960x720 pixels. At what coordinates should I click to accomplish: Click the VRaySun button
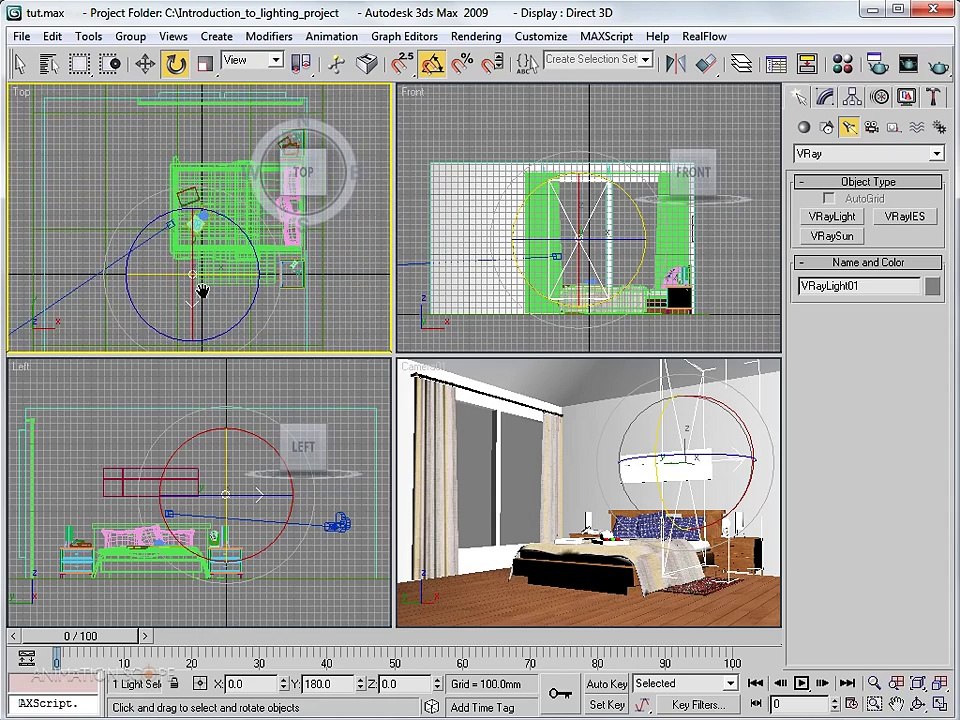(832, 236)
